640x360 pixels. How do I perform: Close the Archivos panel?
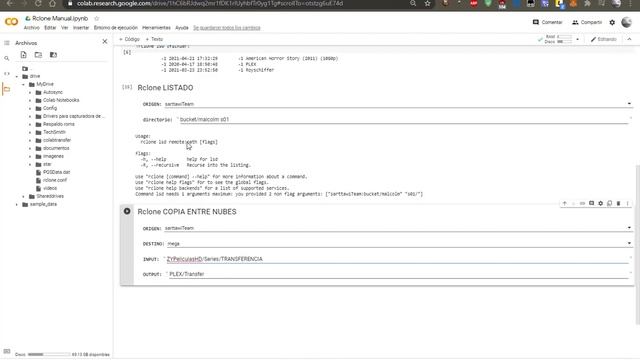click(x=104, y=42)
